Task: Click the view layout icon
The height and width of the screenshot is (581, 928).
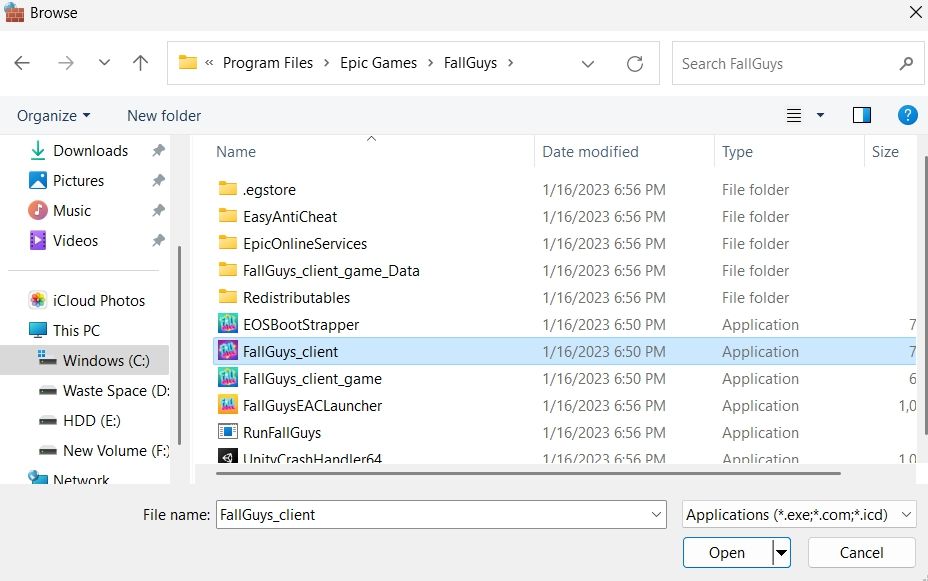Action: pyautogui.click(x=794, y=115)
